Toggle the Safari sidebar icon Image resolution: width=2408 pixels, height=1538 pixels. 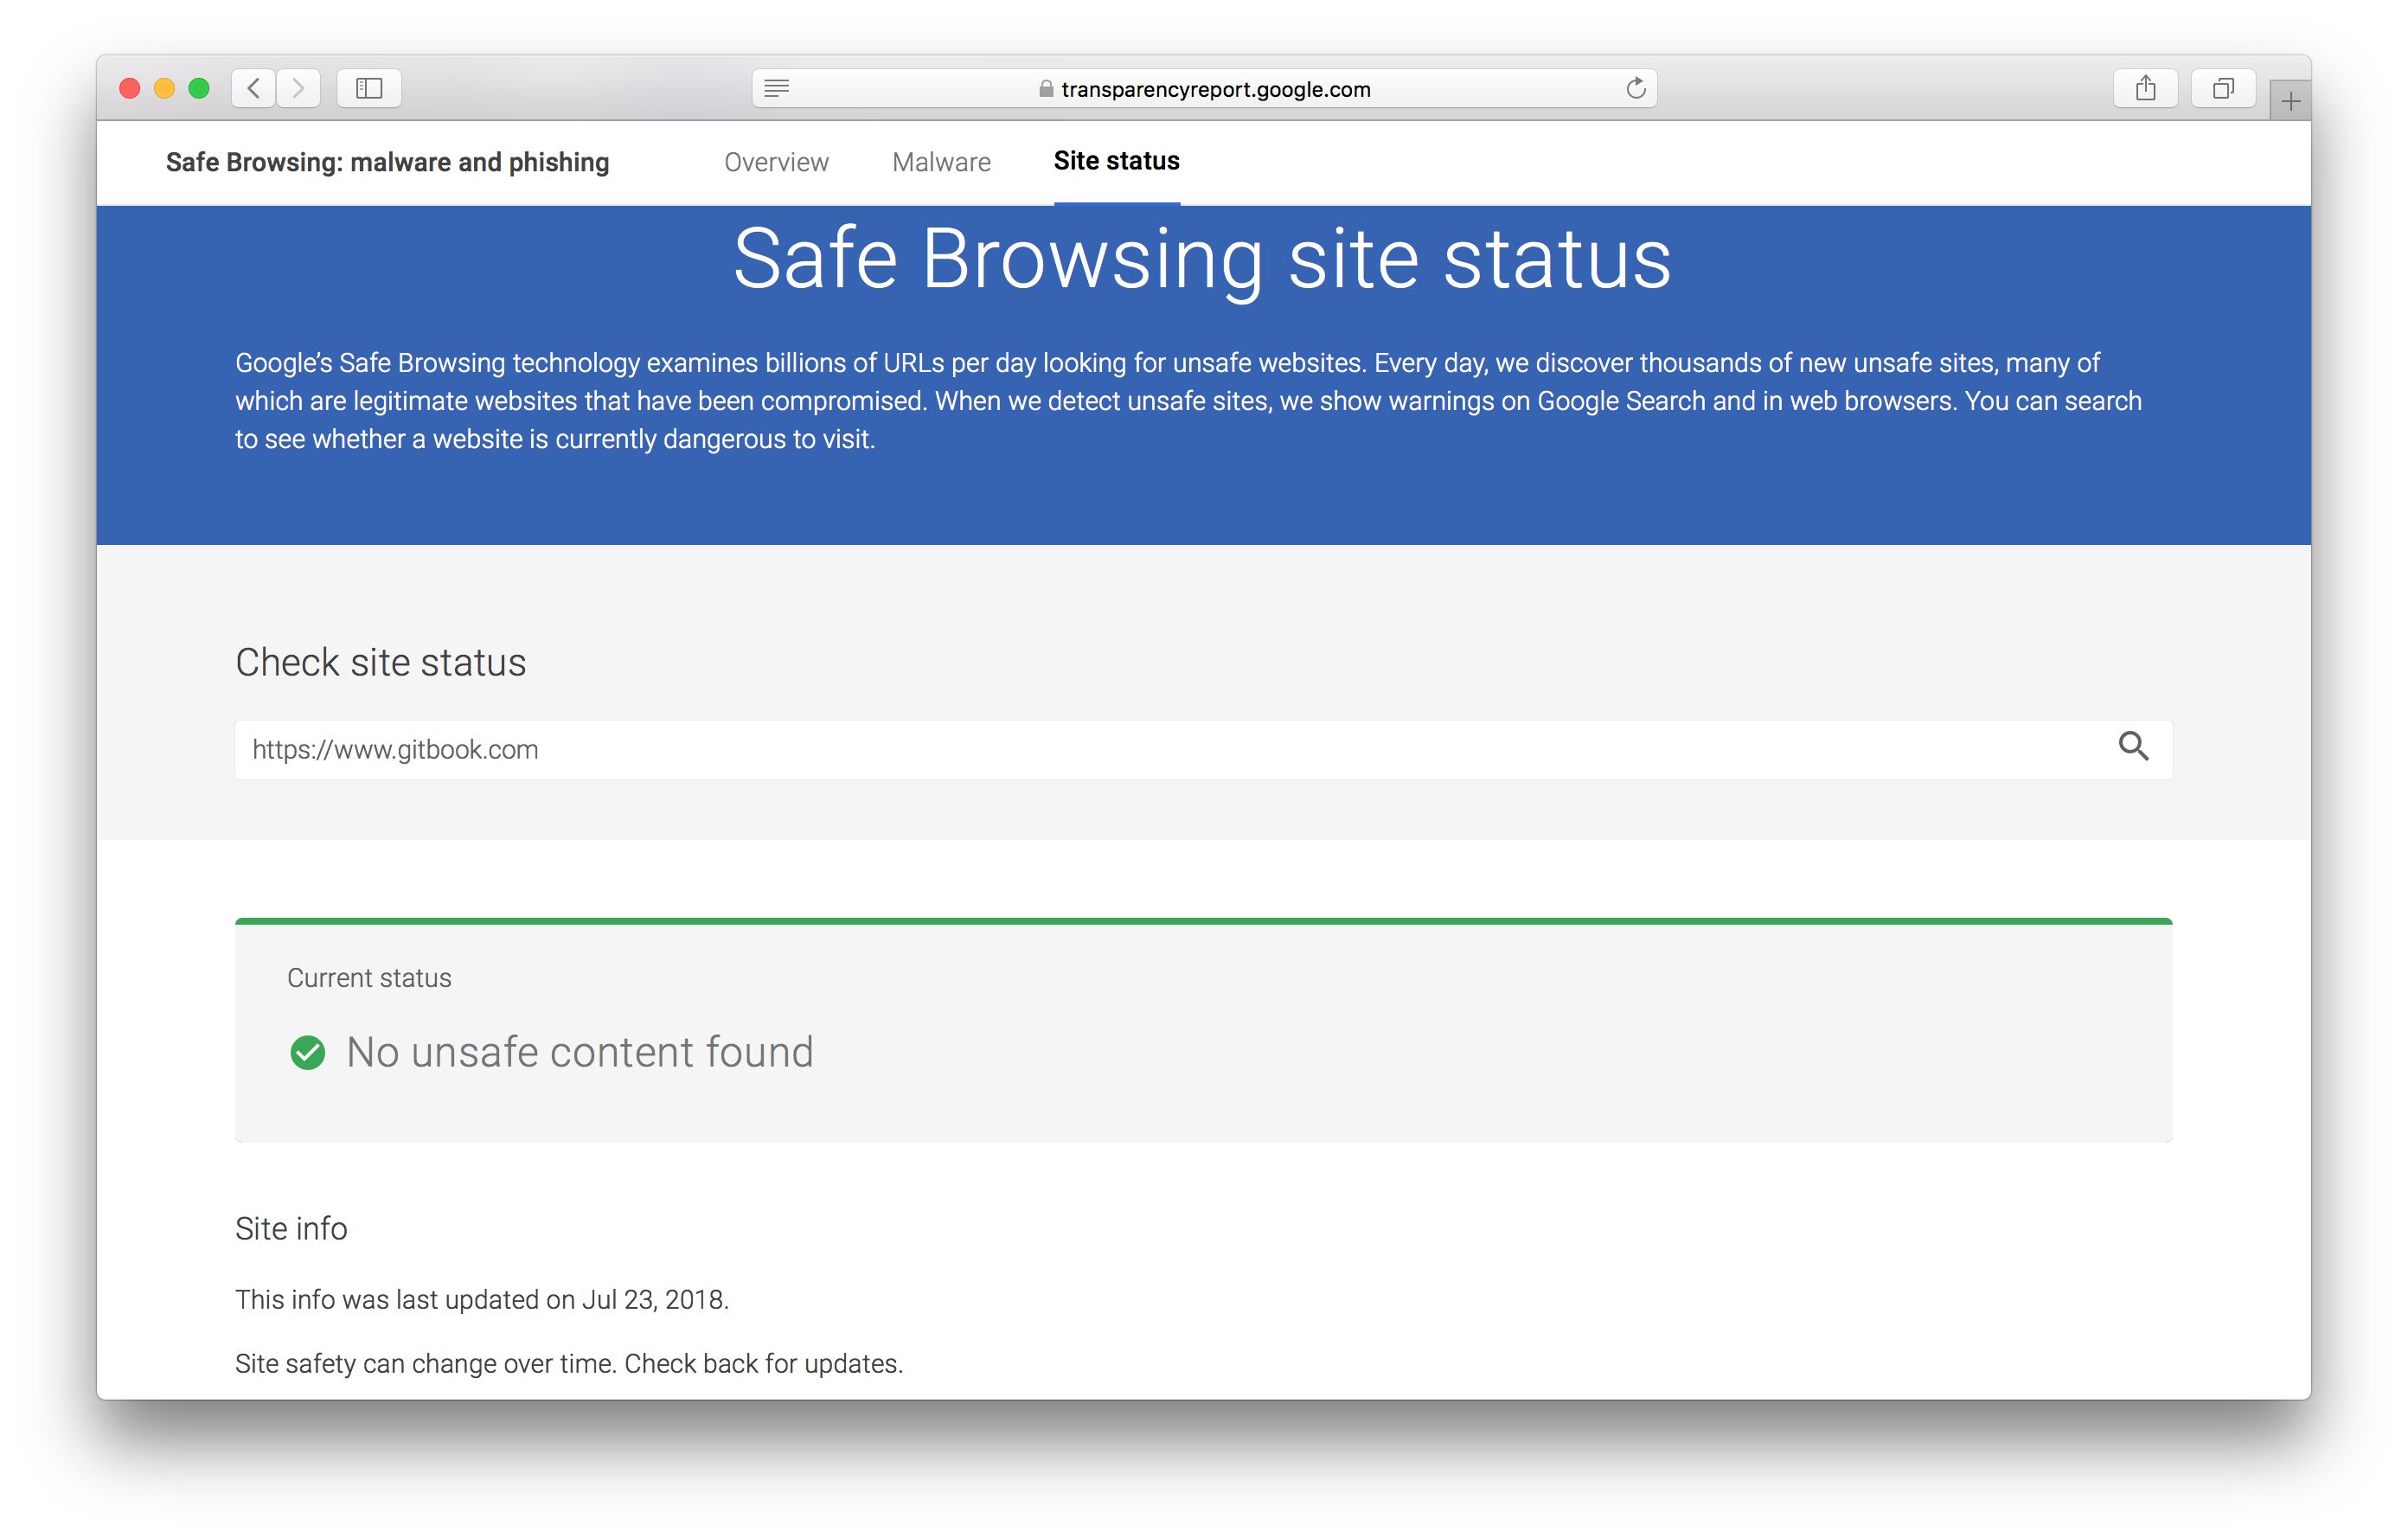point(369,88)
